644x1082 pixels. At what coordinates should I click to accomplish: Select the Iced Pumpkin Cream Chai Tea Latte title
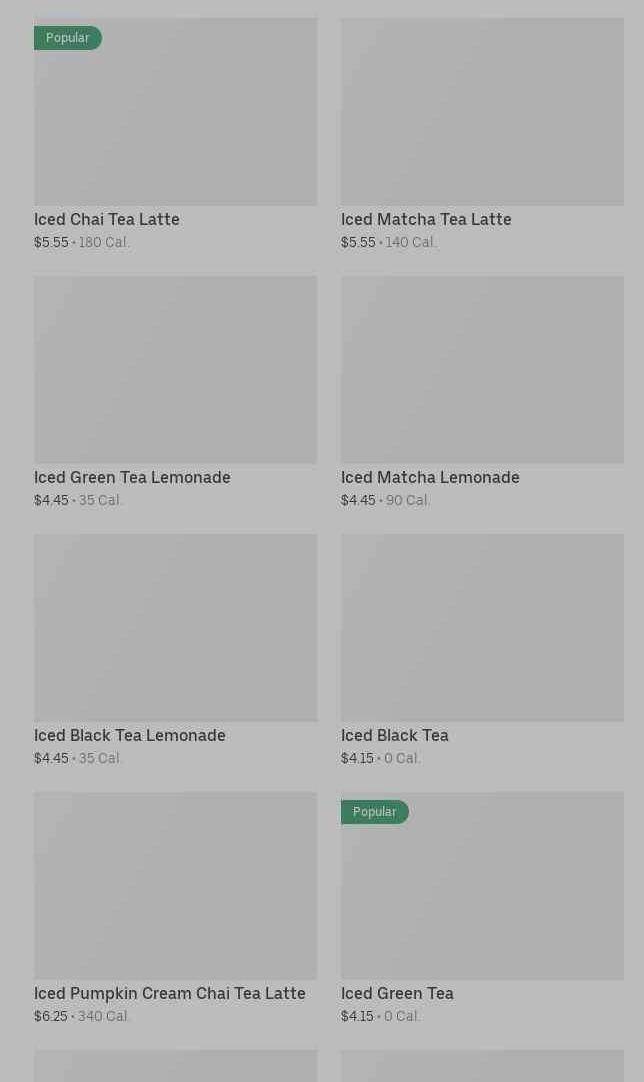[x=170, y=993]
